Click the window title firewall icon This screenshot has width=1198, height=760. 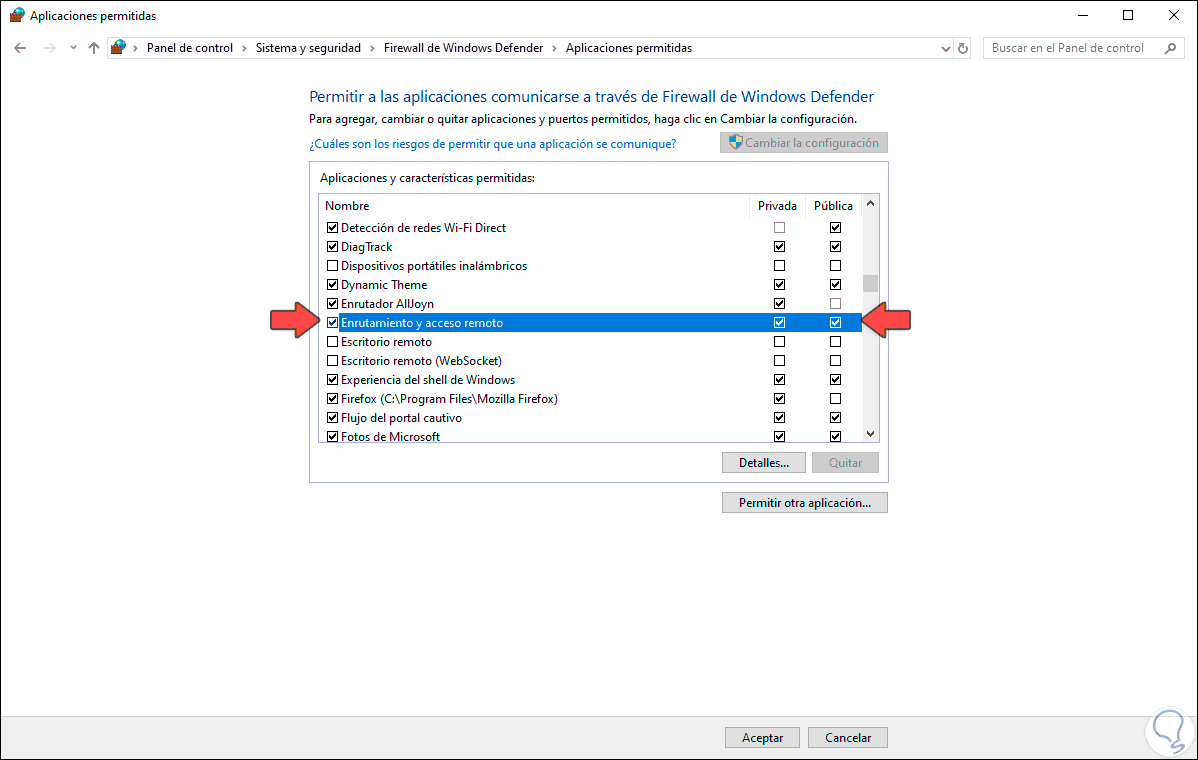click(17, 15)
